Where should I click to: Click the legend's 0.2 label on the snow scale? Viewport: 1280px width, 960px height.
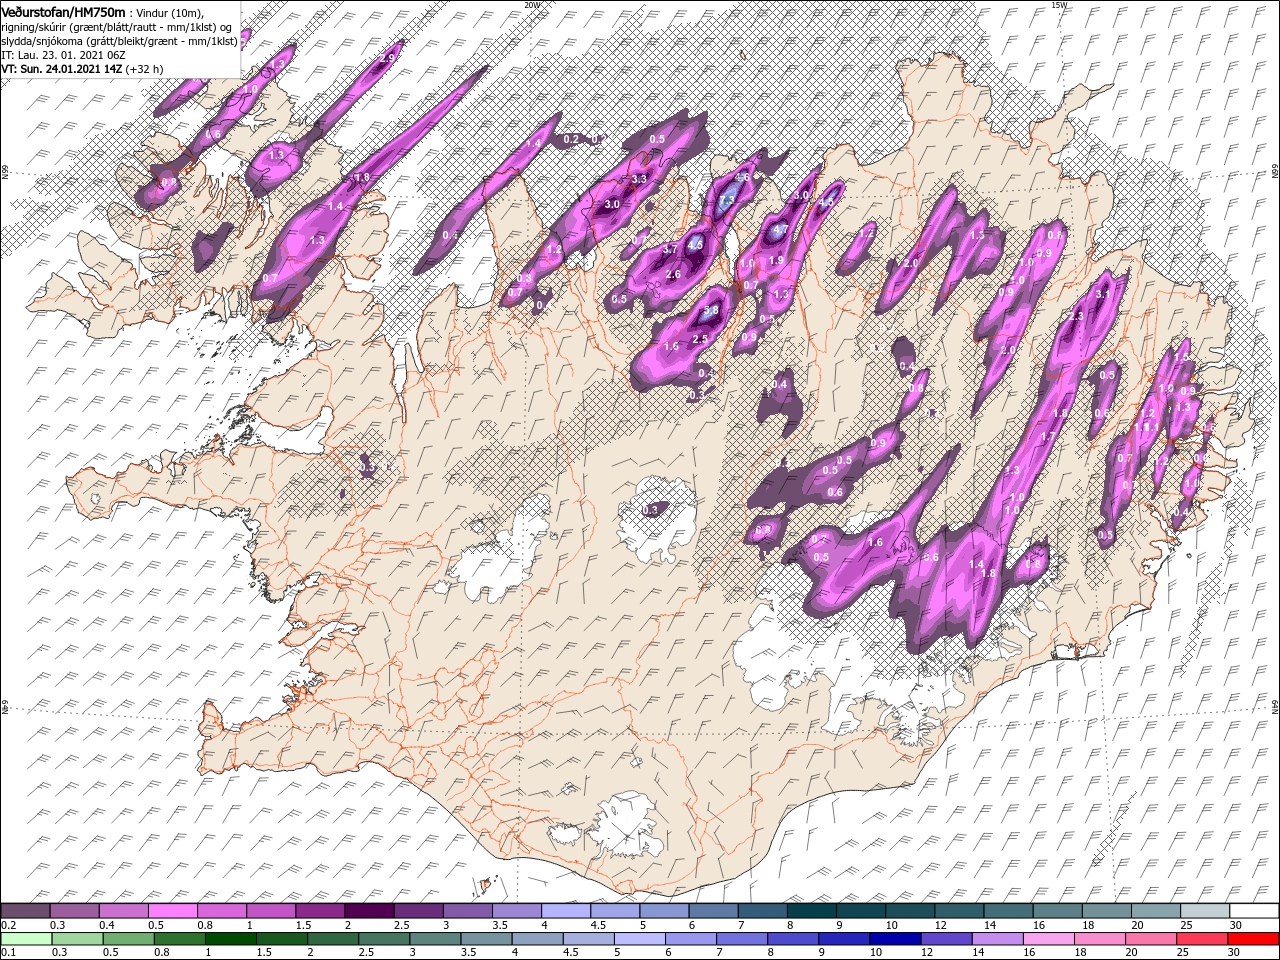click(8, 925)
